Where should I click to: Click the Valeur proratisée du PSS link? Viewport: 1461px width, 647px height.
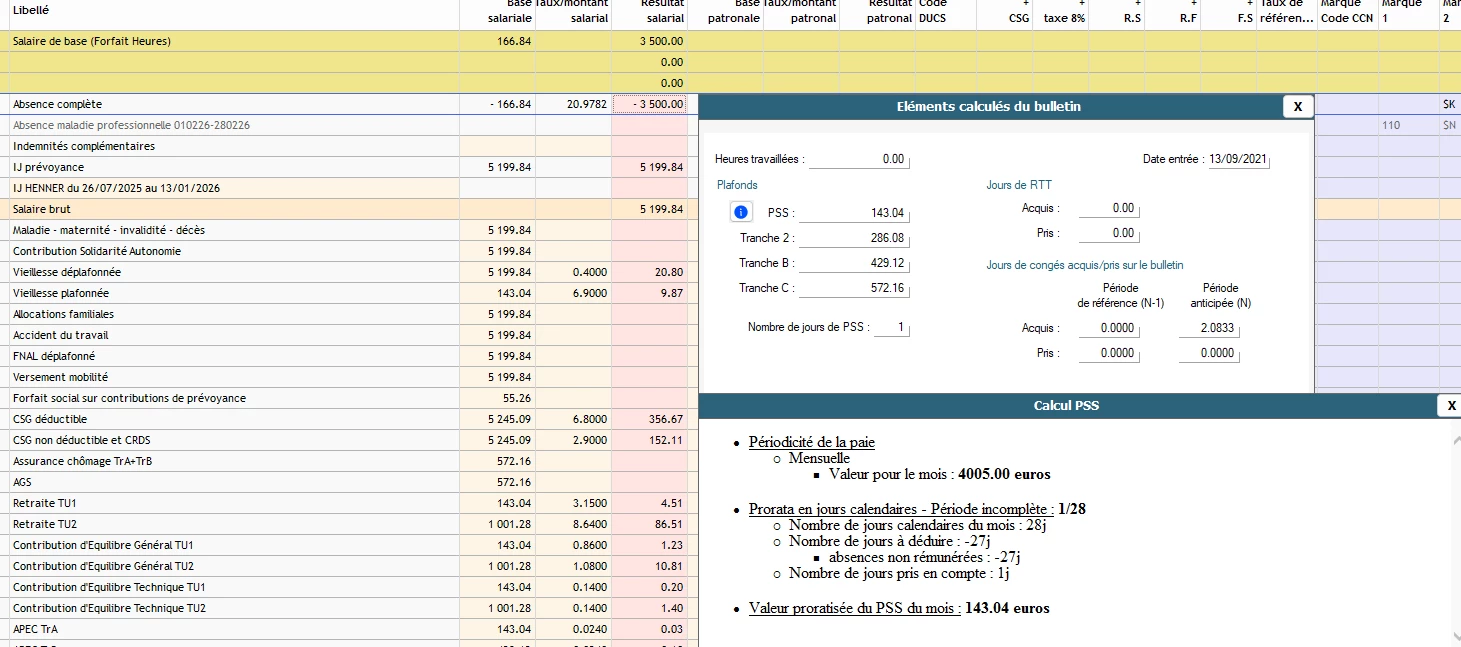tap(854, 608)
